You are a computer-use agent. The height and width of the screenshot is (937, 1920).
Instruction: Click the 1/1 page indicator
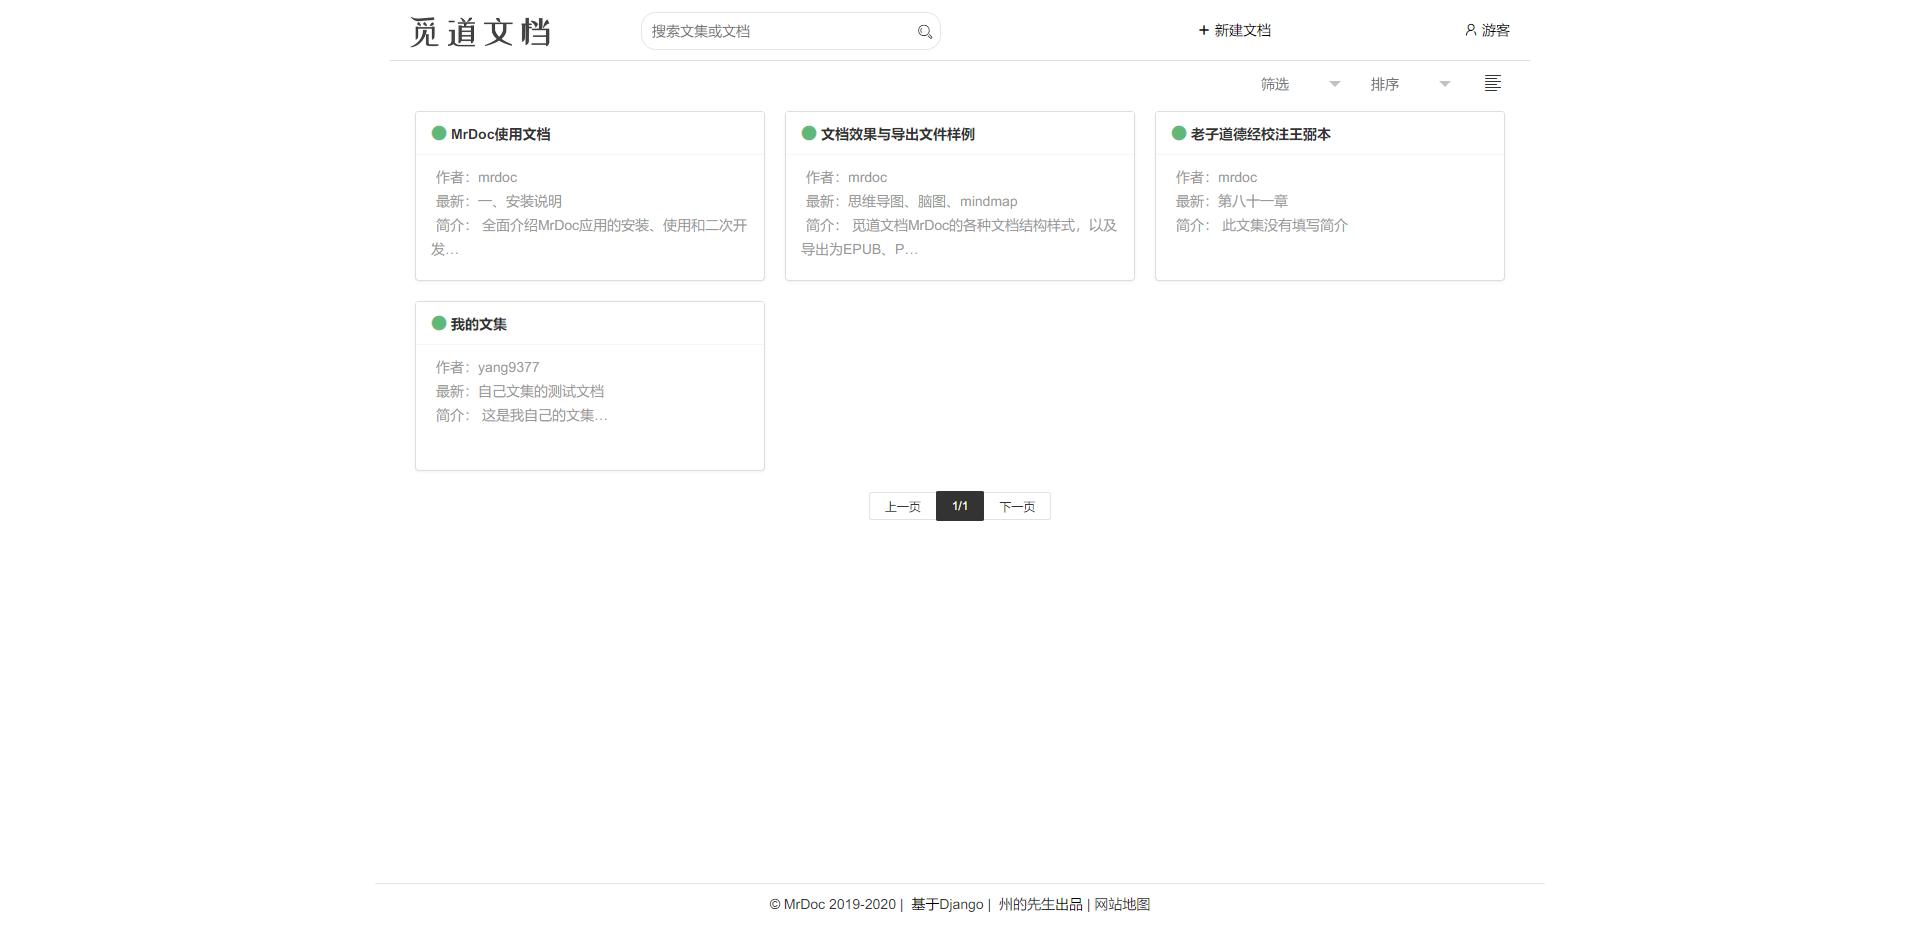coord(960,506)
